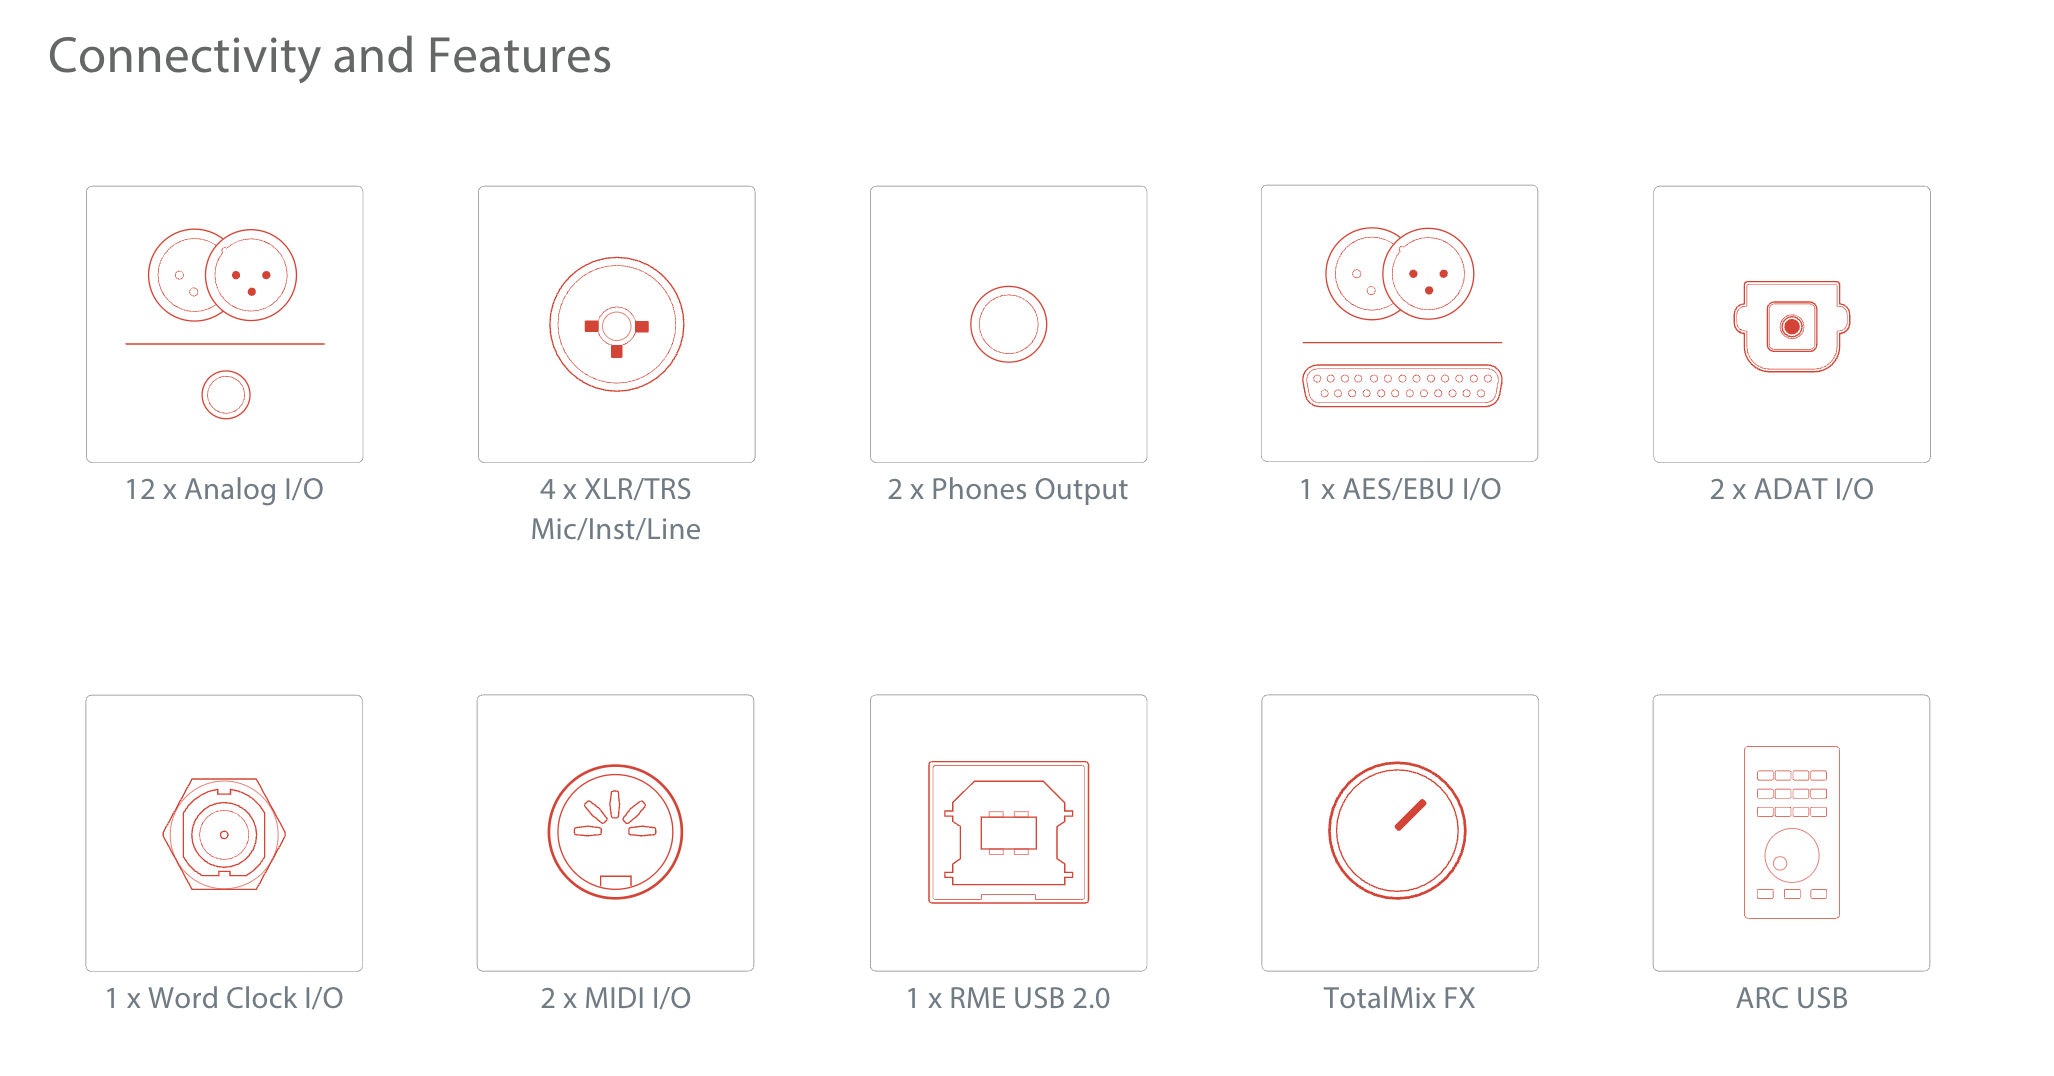Screen dimensions: 2054x1076
Task: Click the ADAT optical port icon
Action: click(1791, 324)
